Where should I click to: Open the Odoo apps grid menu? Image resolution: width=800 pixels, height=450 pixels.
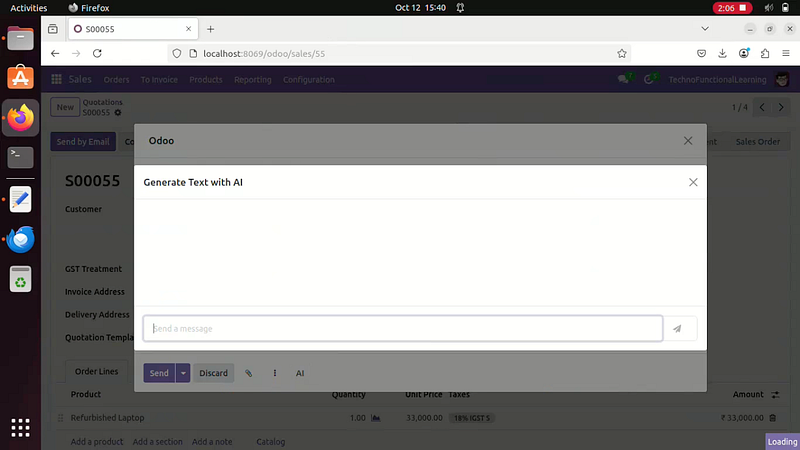pyautogui.click(x=56, y=80)
